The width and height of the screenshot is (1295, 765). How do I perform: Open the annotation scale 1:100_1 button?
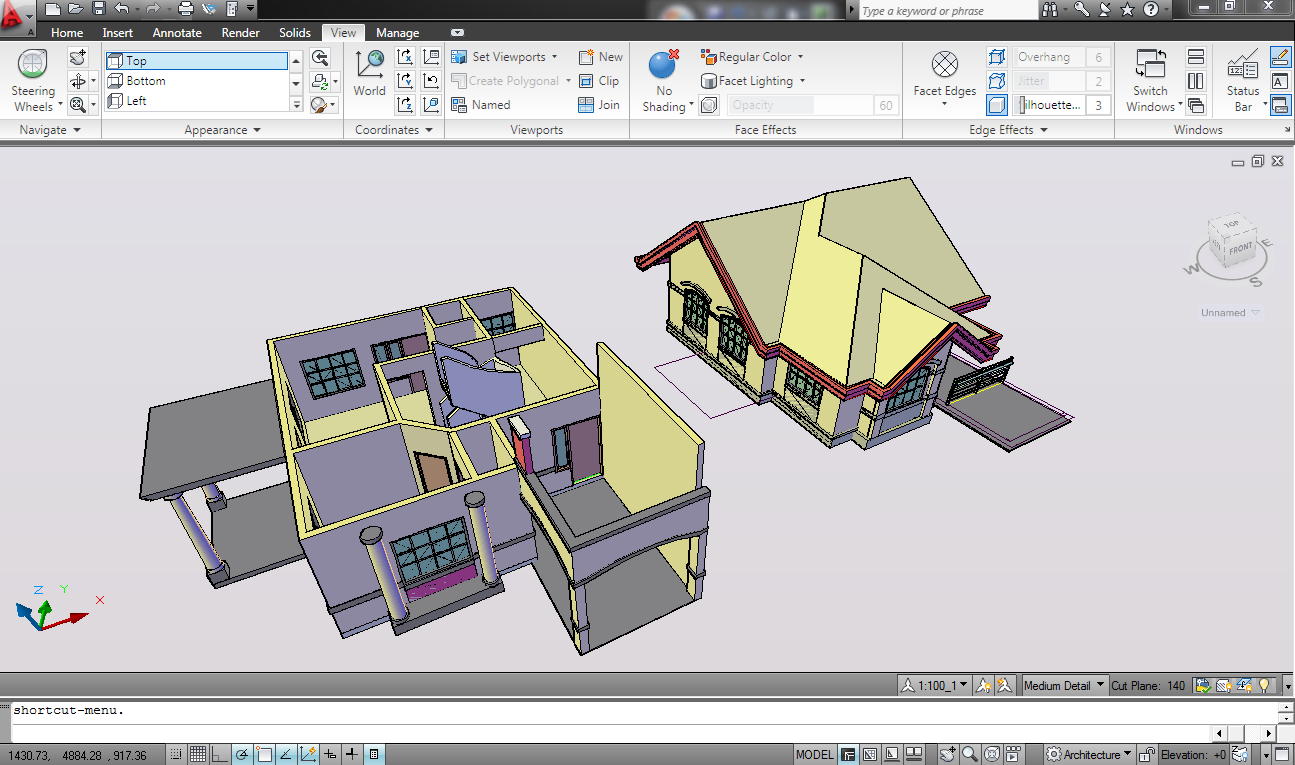936,686
